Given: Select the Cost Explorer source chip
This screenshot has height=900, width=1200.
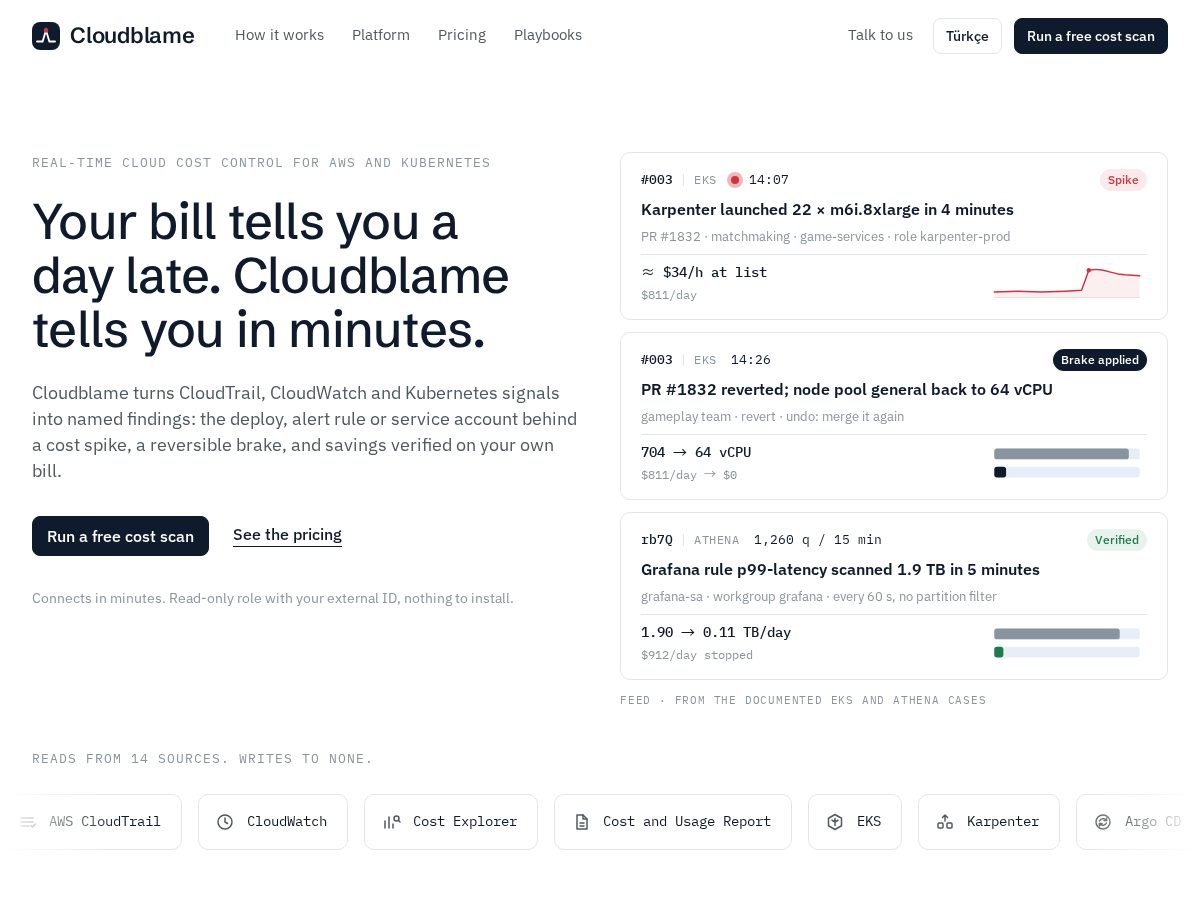Looking at the screenshot, I should [x=451, y=822].
